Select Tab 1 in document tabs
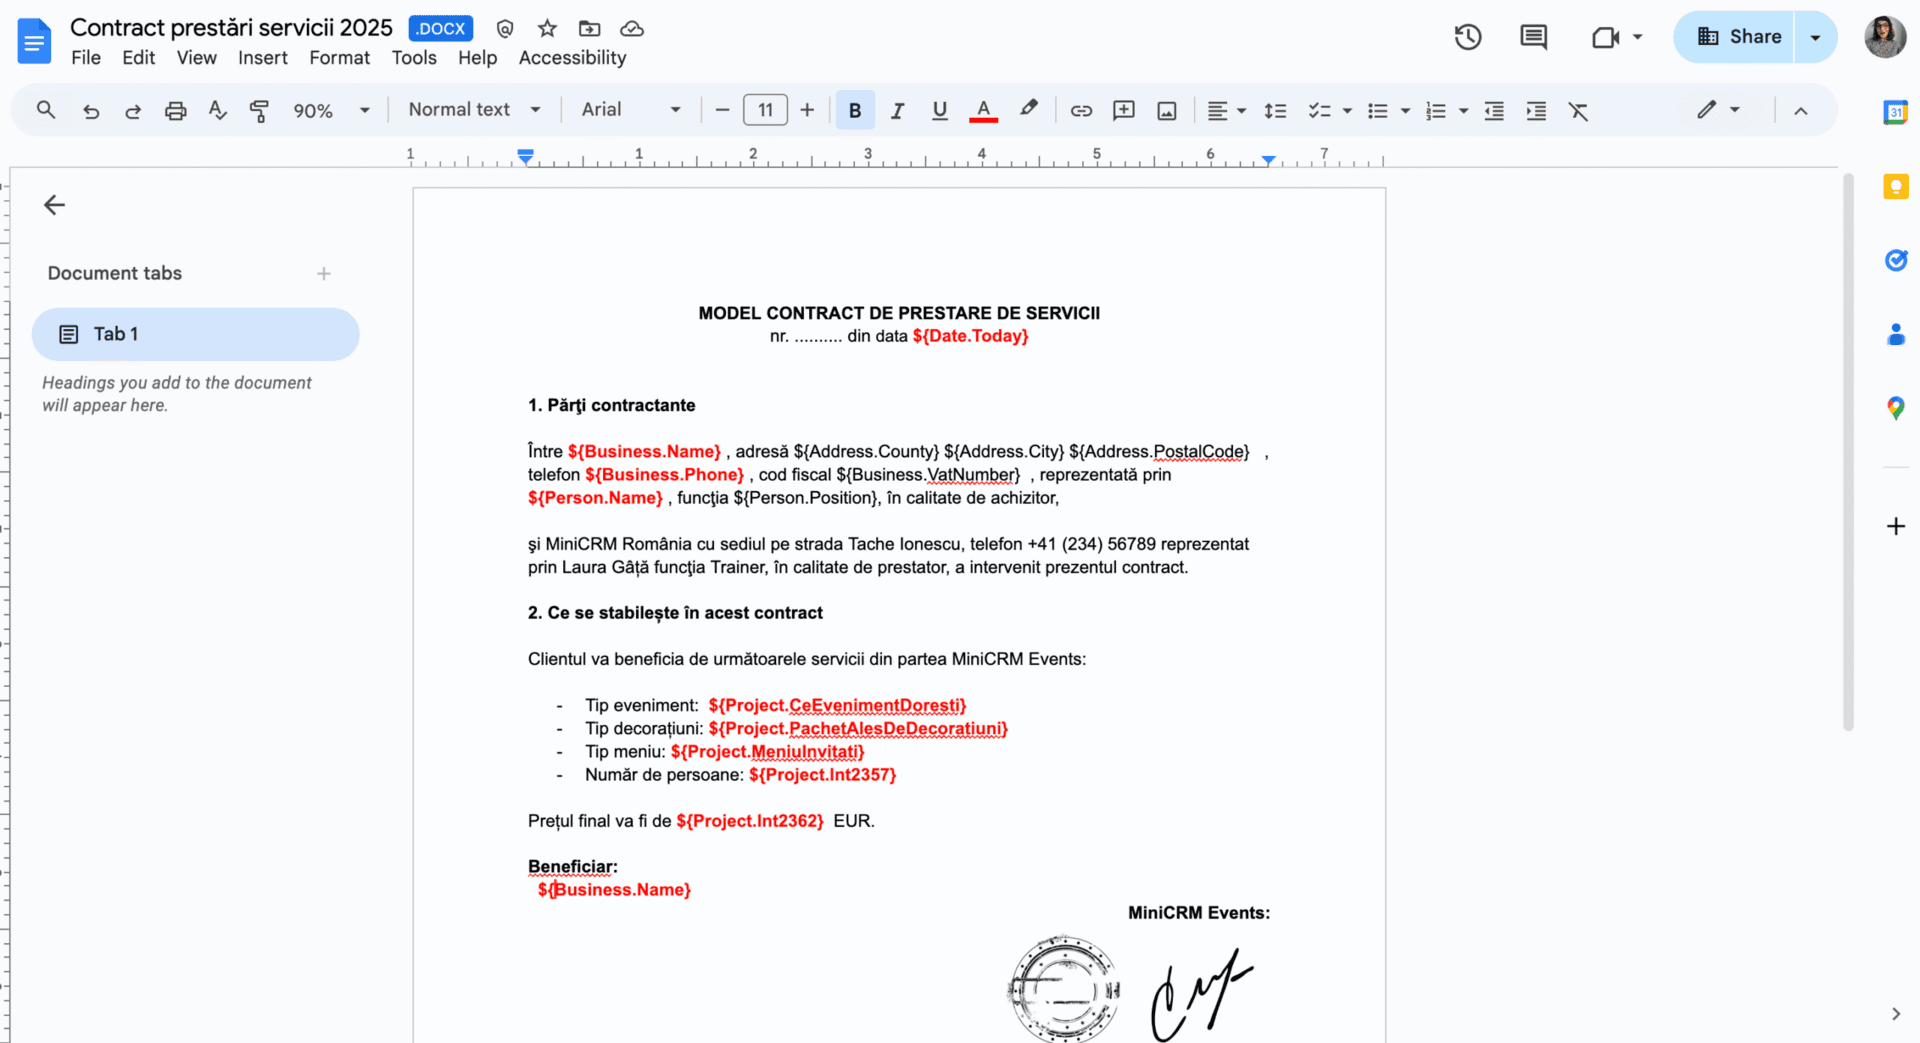1920x1043 pixels. coord(195,334)
